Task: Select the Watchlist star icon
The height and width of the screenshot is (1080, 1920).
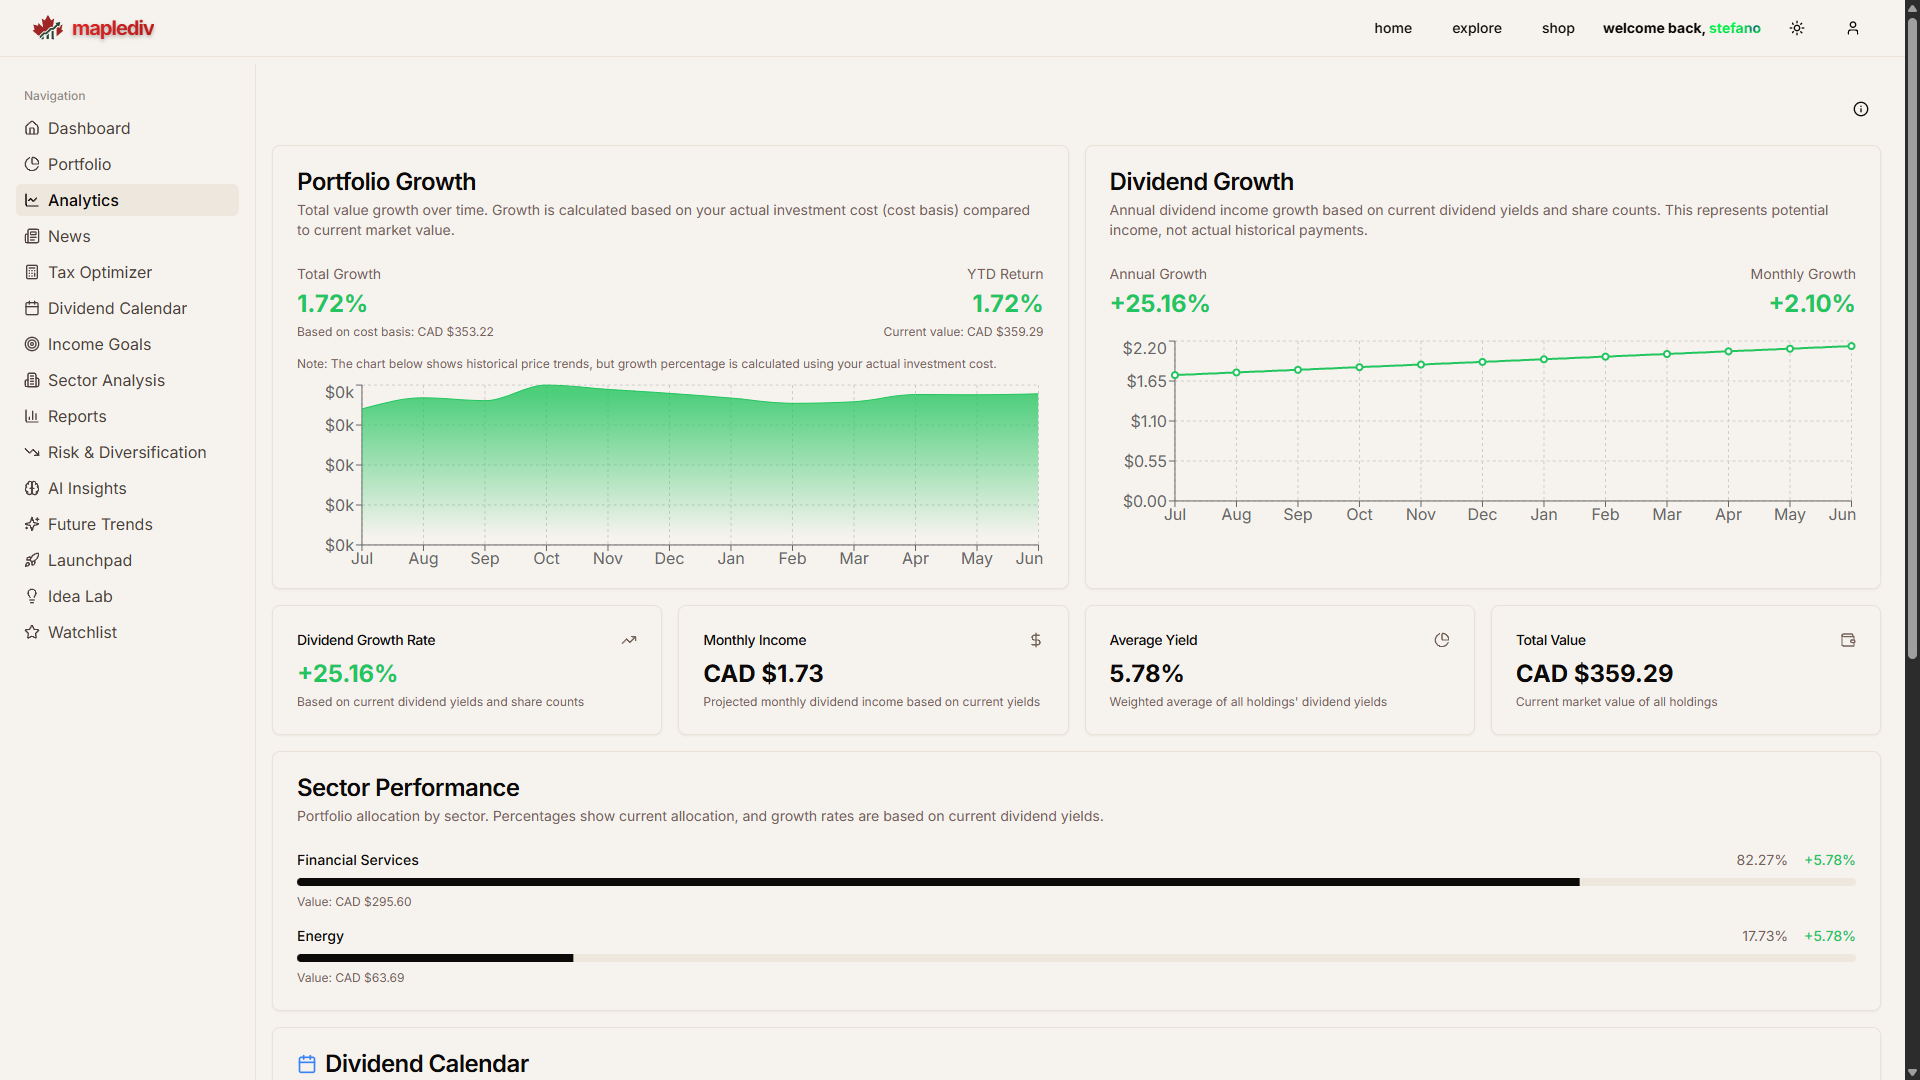Action: click(x=31, y=632)
